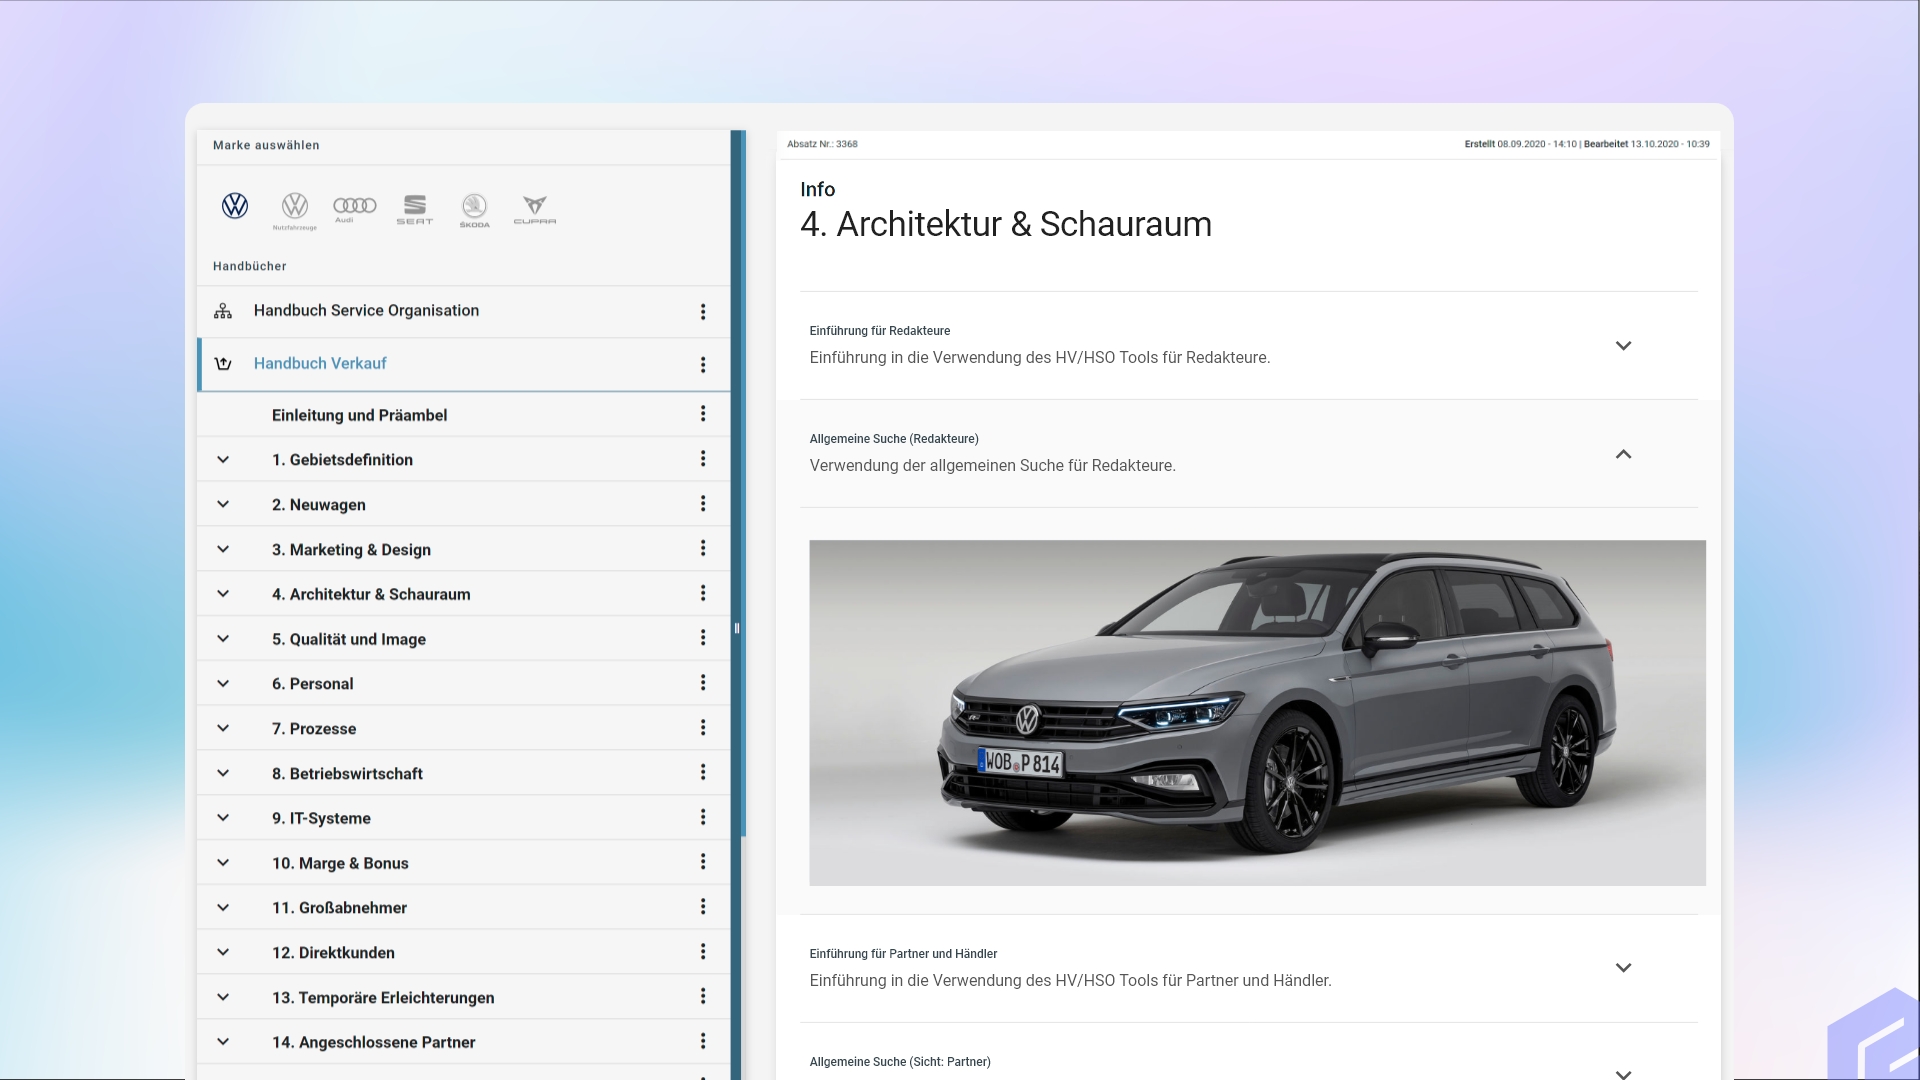1920x1080 pixels.
Task: Open three-dot menu for 7. Prozesse
Action: [703, 728]
